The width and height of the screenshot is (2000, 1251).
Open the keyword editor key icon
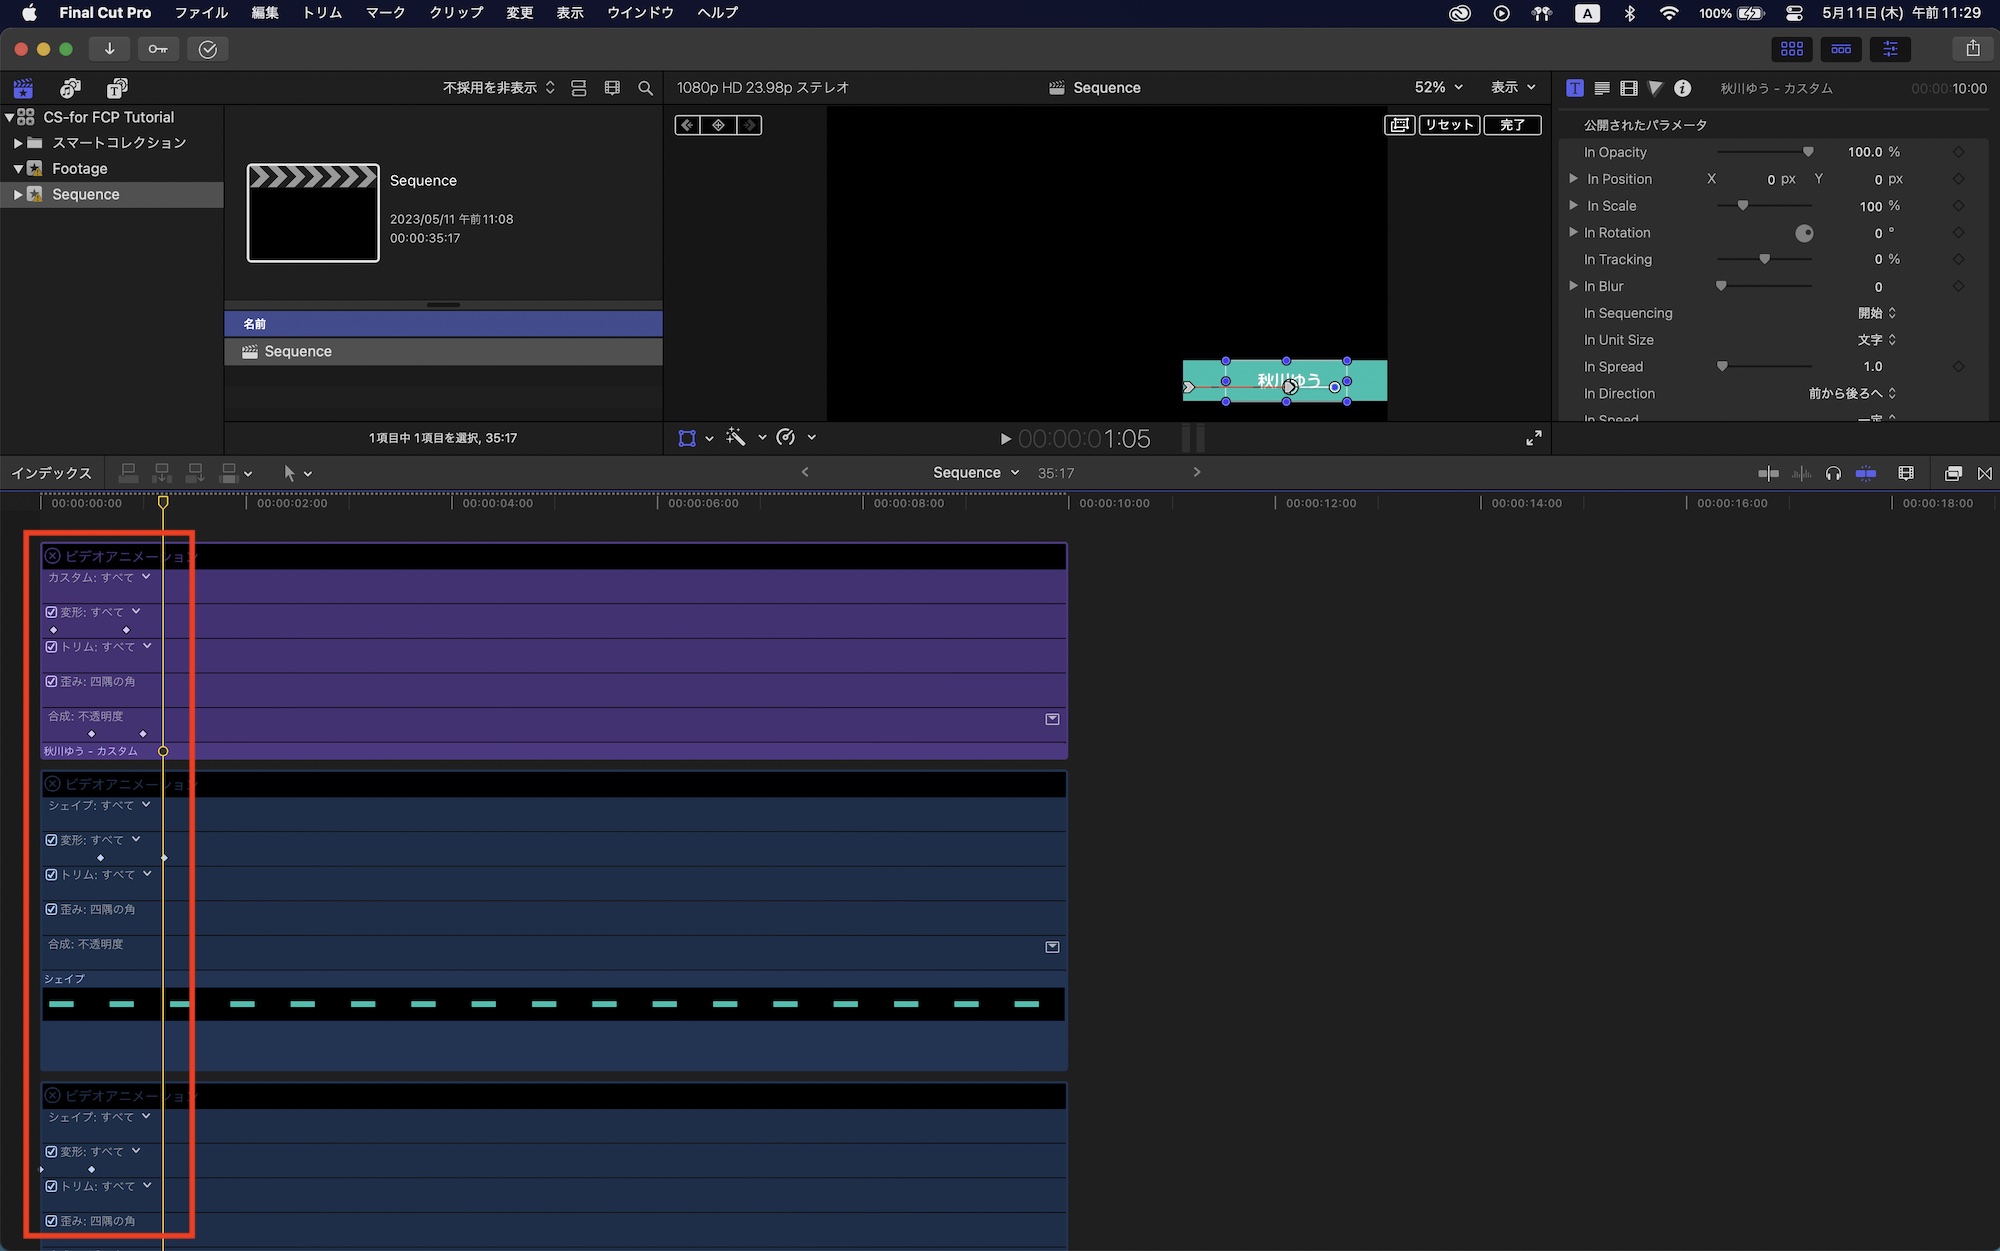[158, 49]
